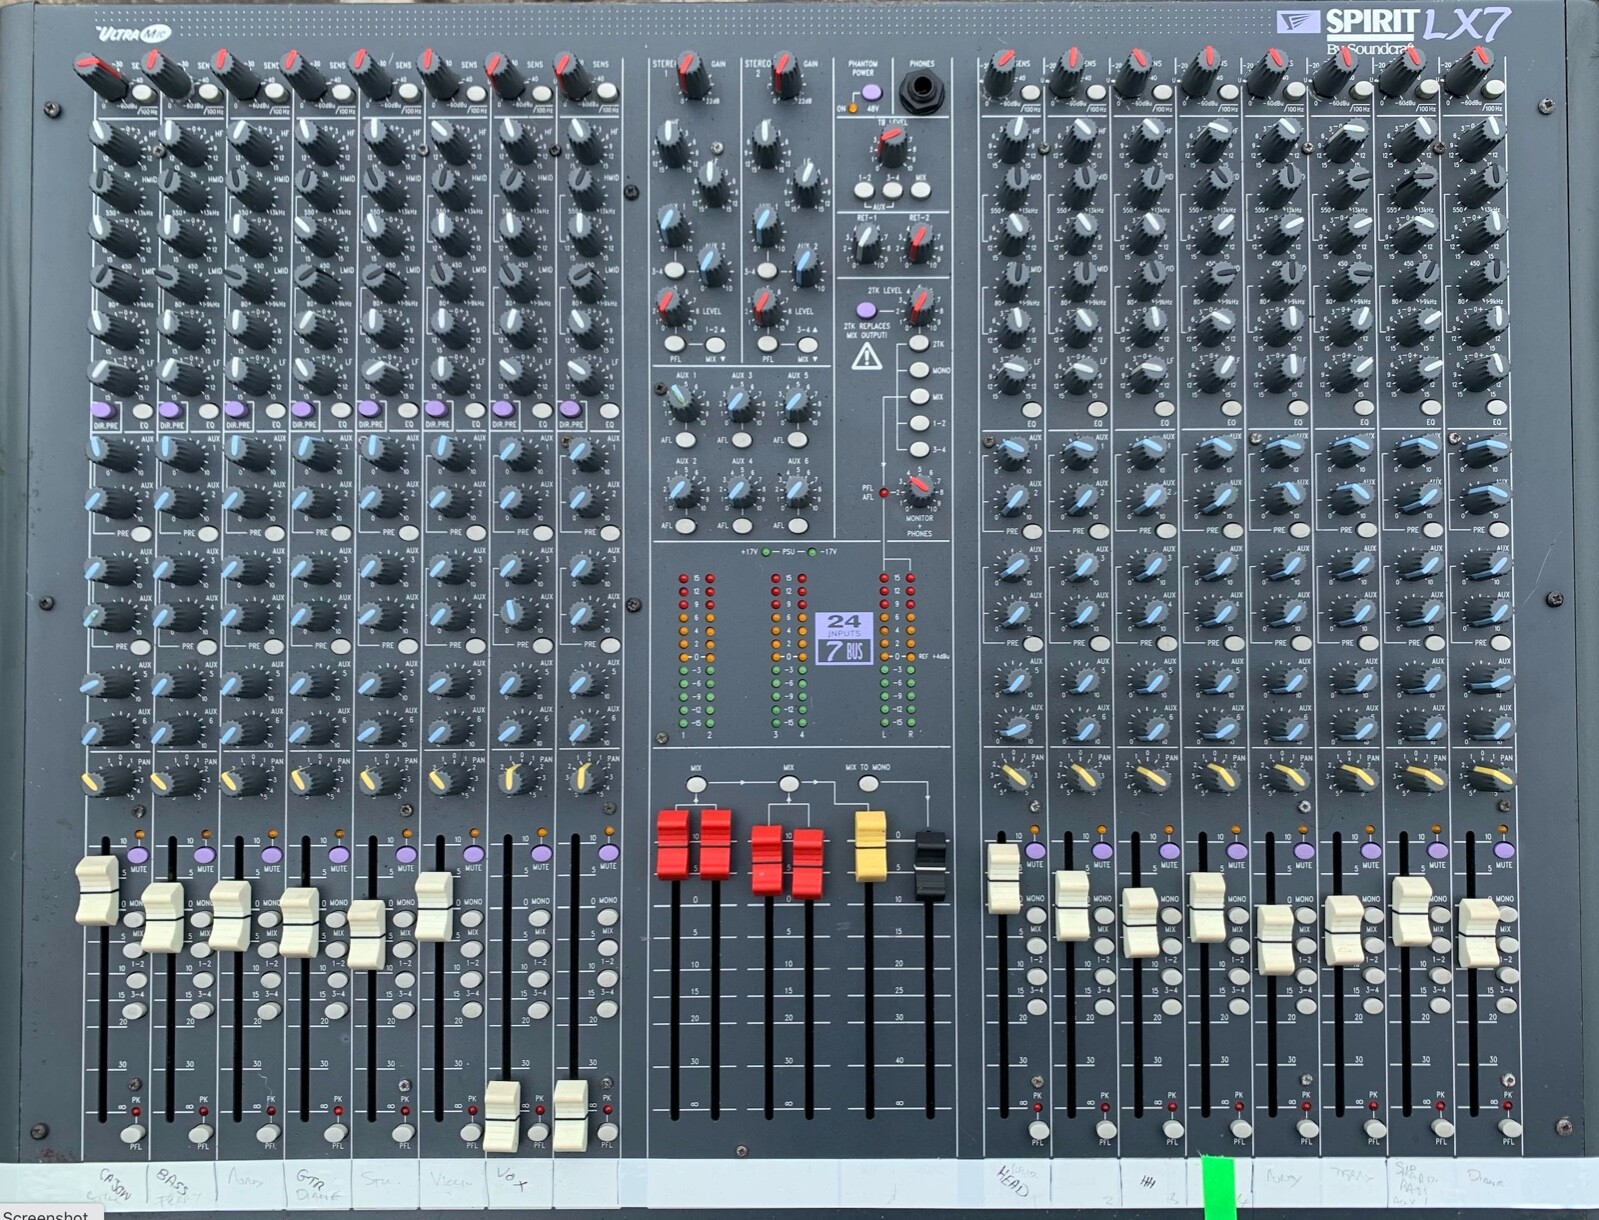Viewport: 1599px width, 1220px height.
Task: Click the Spirit LX7 logo
Action: tap(1393, 28)
